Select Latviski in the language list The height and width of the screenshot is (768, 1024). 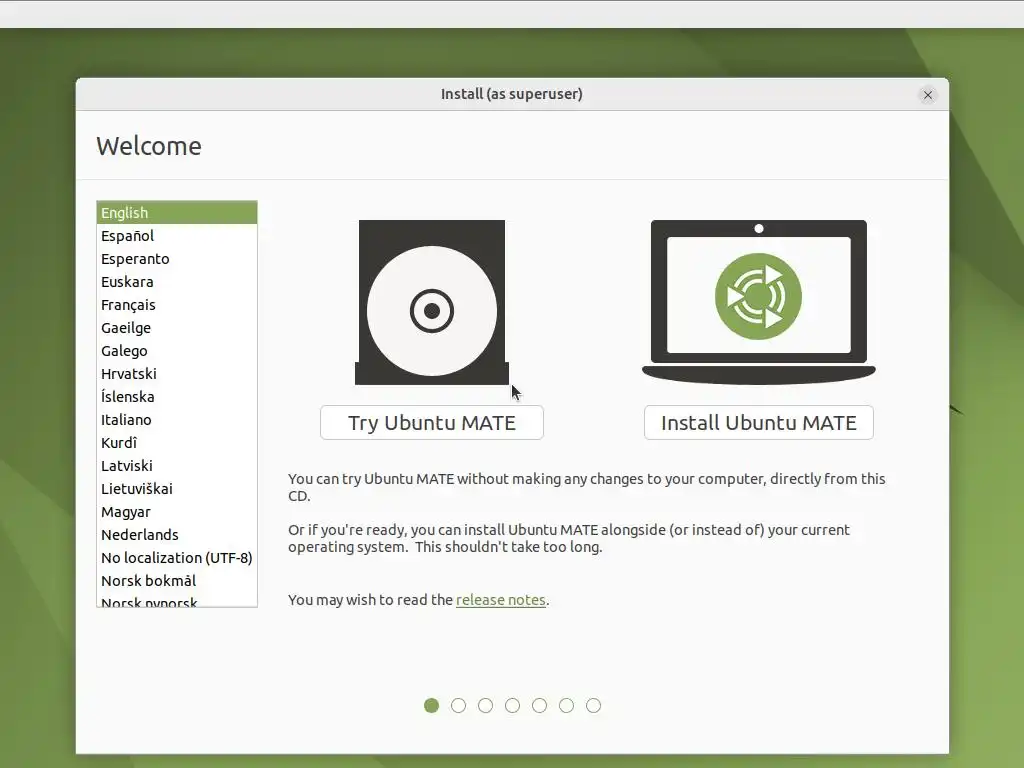(x=177, y=466)
